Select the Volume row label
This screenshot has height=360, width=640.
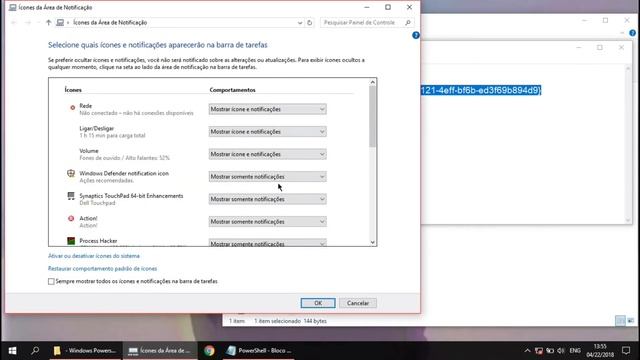point(89,151)
